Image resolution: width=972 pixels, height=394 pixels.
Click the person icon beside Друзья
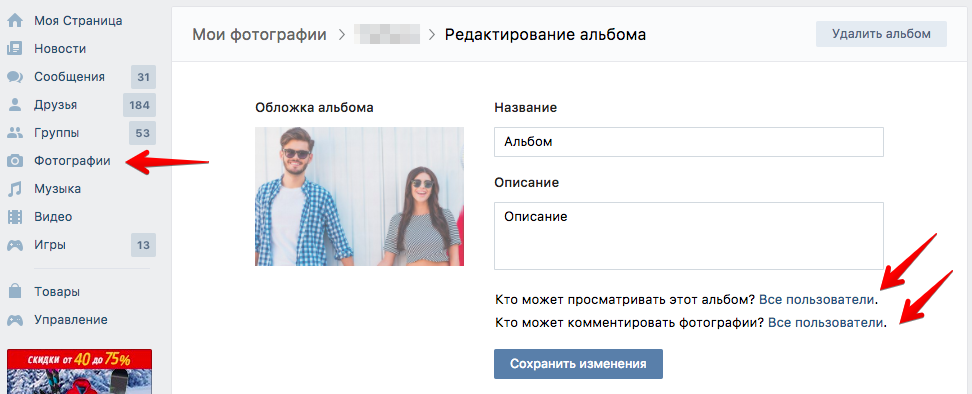15,105
